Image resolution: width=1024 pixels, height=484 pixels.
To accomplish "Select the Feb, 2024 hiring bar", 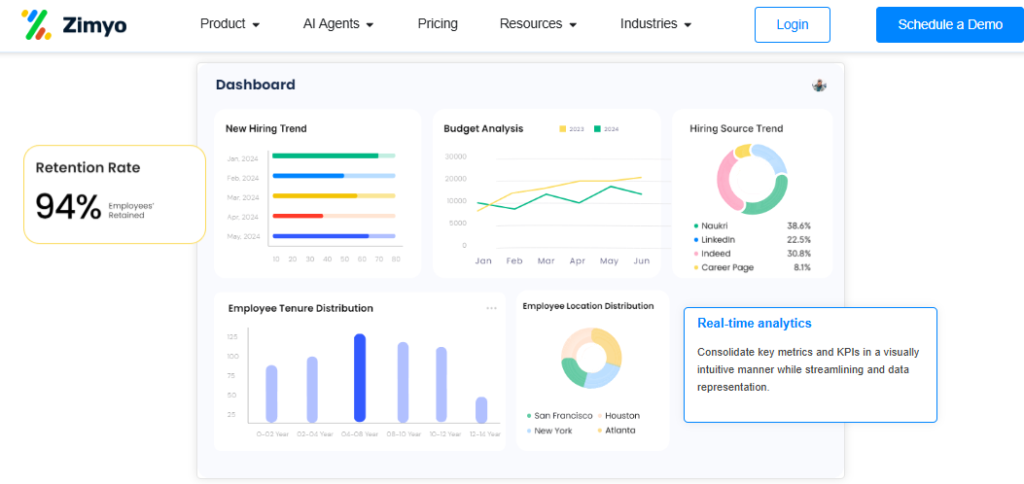I will (x=334, y=176).
